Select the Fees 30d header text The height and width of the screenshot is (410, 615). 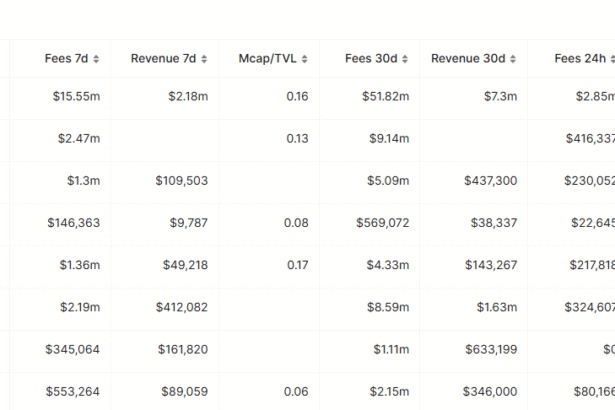(371, 59)
